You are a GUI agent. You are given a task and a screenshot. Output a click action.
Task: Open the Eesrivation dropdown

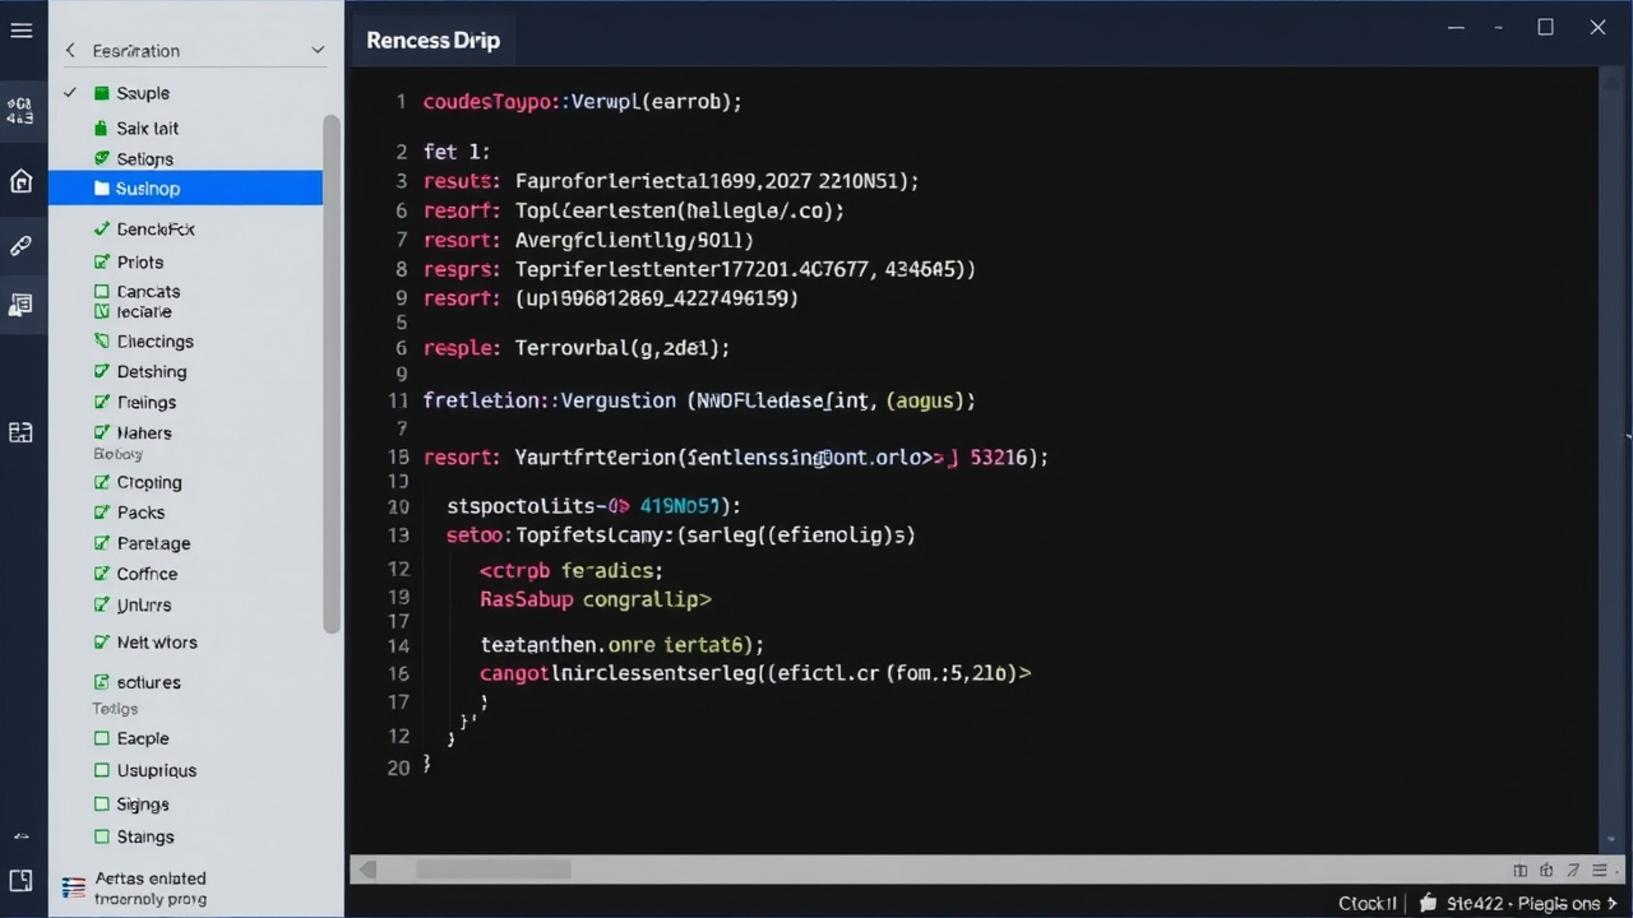(317, 49)
